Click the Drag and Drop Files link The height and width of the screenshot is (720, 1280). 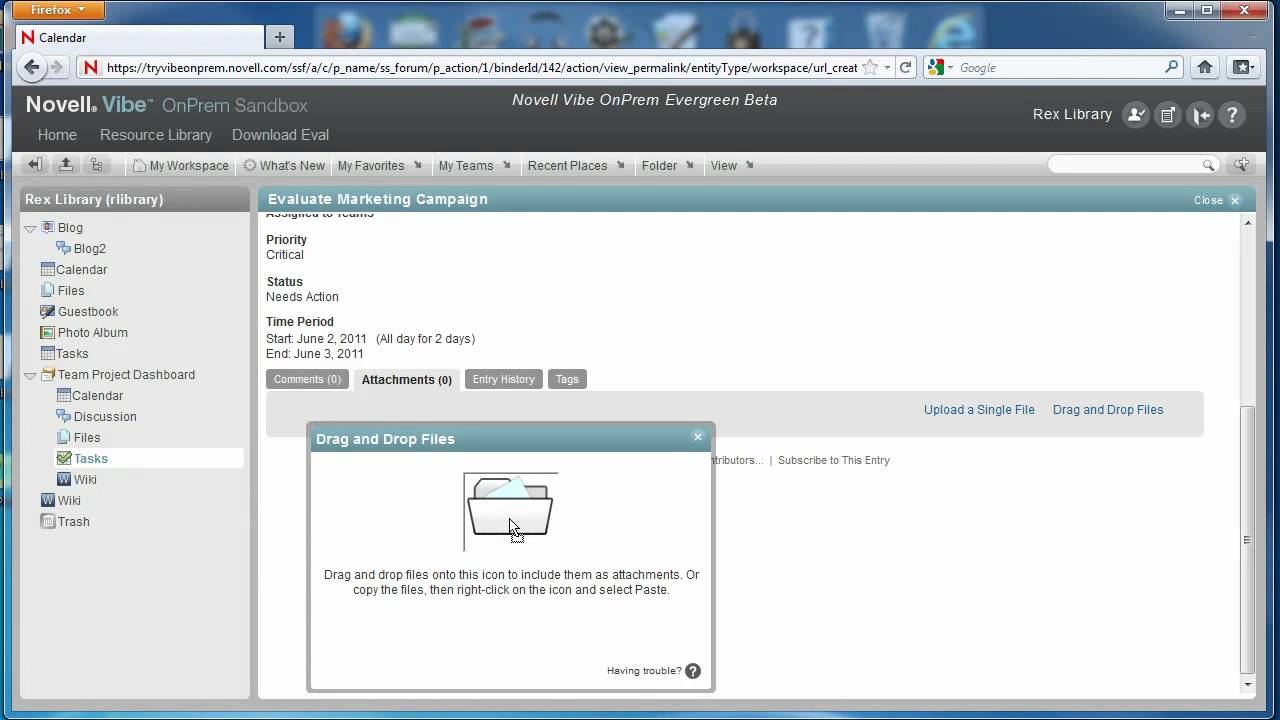coord(1108,410)
